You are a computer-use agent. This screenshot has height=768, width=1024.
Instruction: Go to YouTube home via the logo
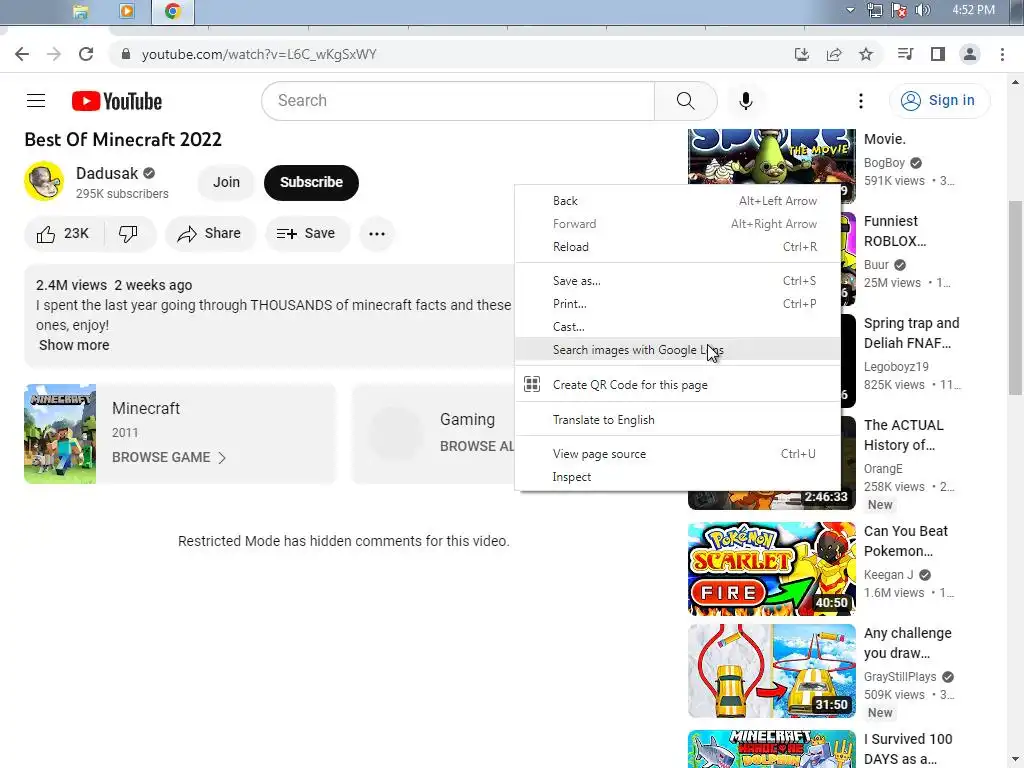point(117,101)
